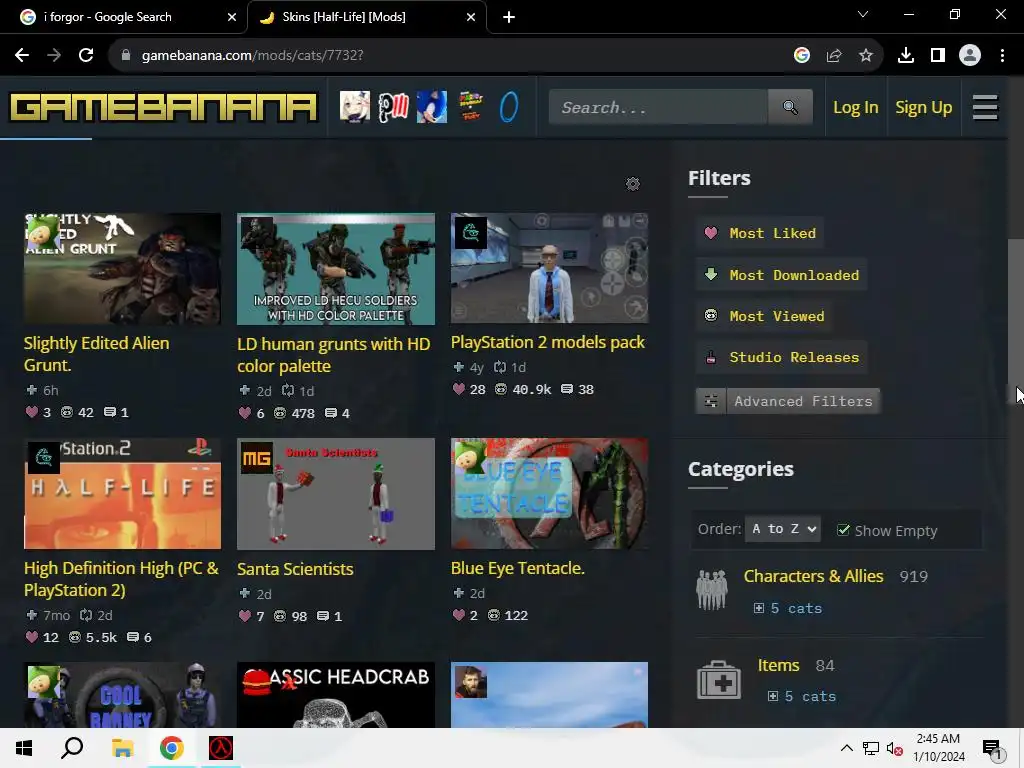Open Cool Barney thumbnail
The width and height of the screenshot is (1024, 768).
(x=122, y=695)
